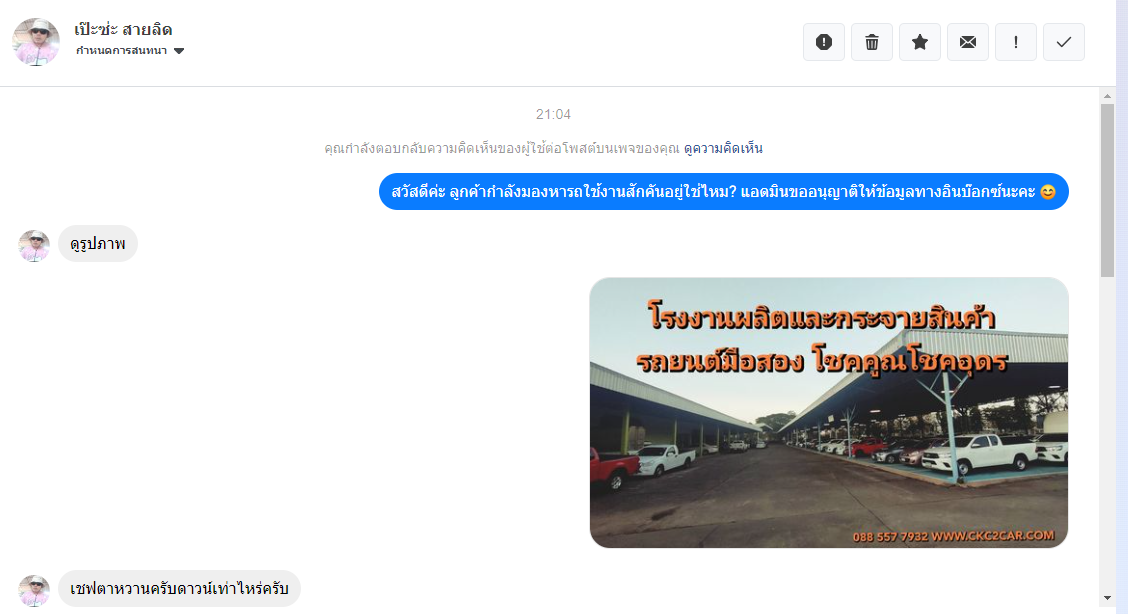The image size is (1128, 614).
Task: Open the car lot image thumbnail
Action: click(829, 413)
